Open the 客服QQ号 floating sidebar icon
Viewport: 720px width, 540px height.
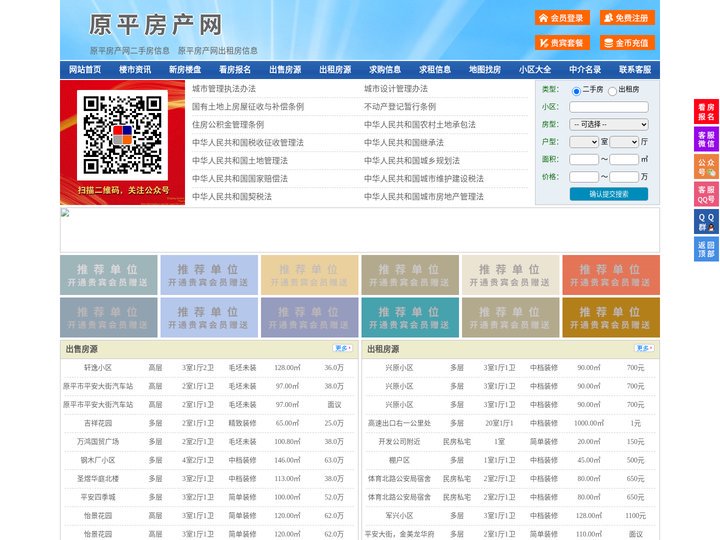(706, 194)
